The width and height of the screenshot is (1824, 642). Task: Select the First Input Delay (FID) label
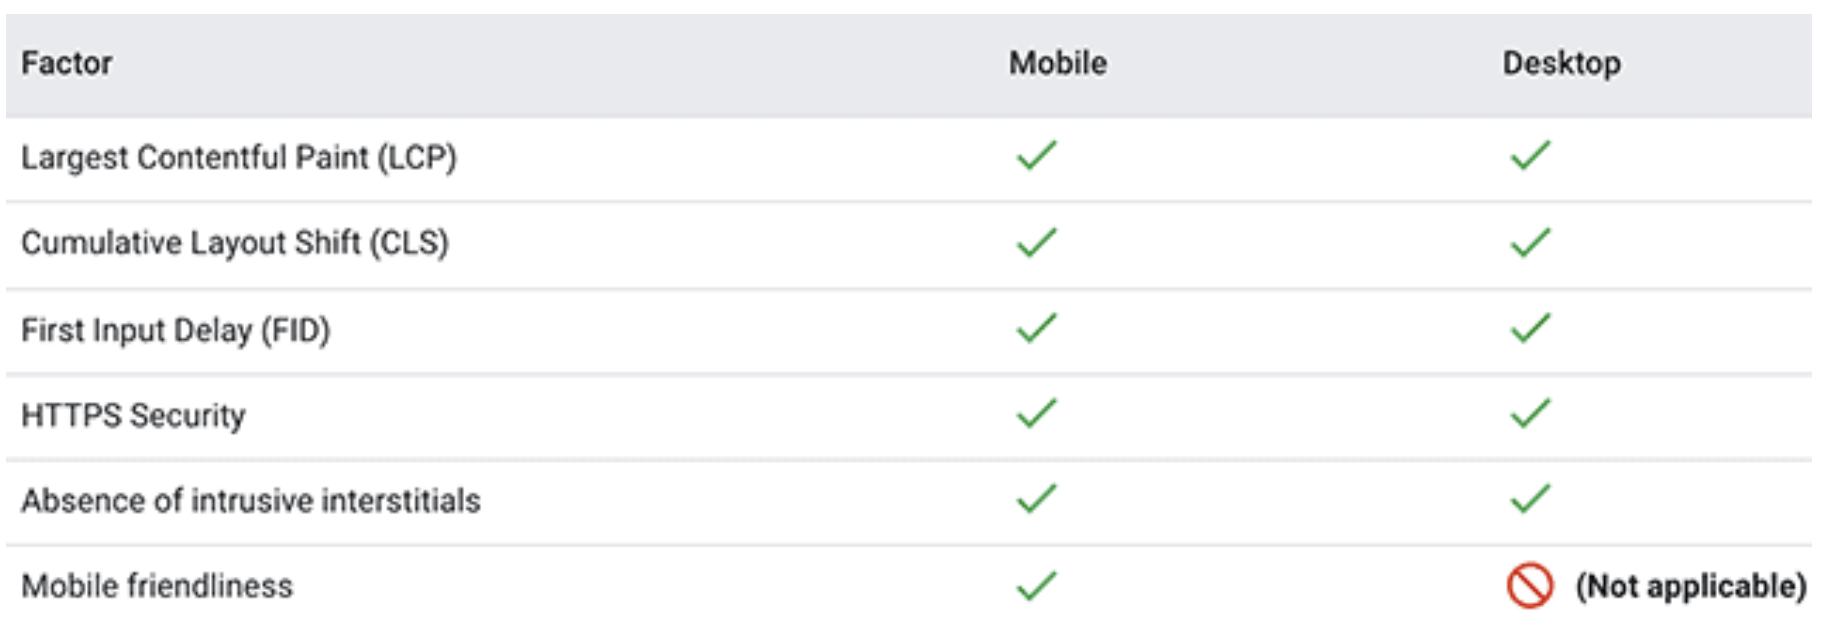click(x=176, y=330)
